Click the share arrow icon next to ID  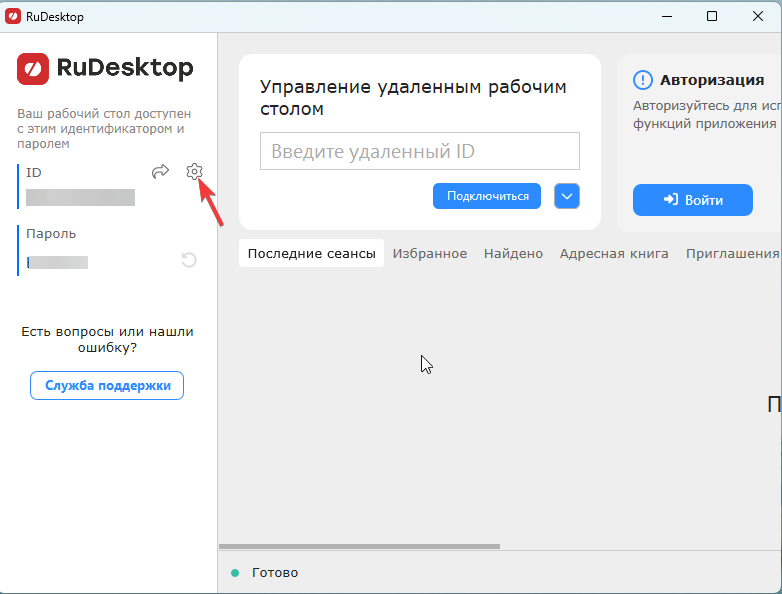[160, 172]
